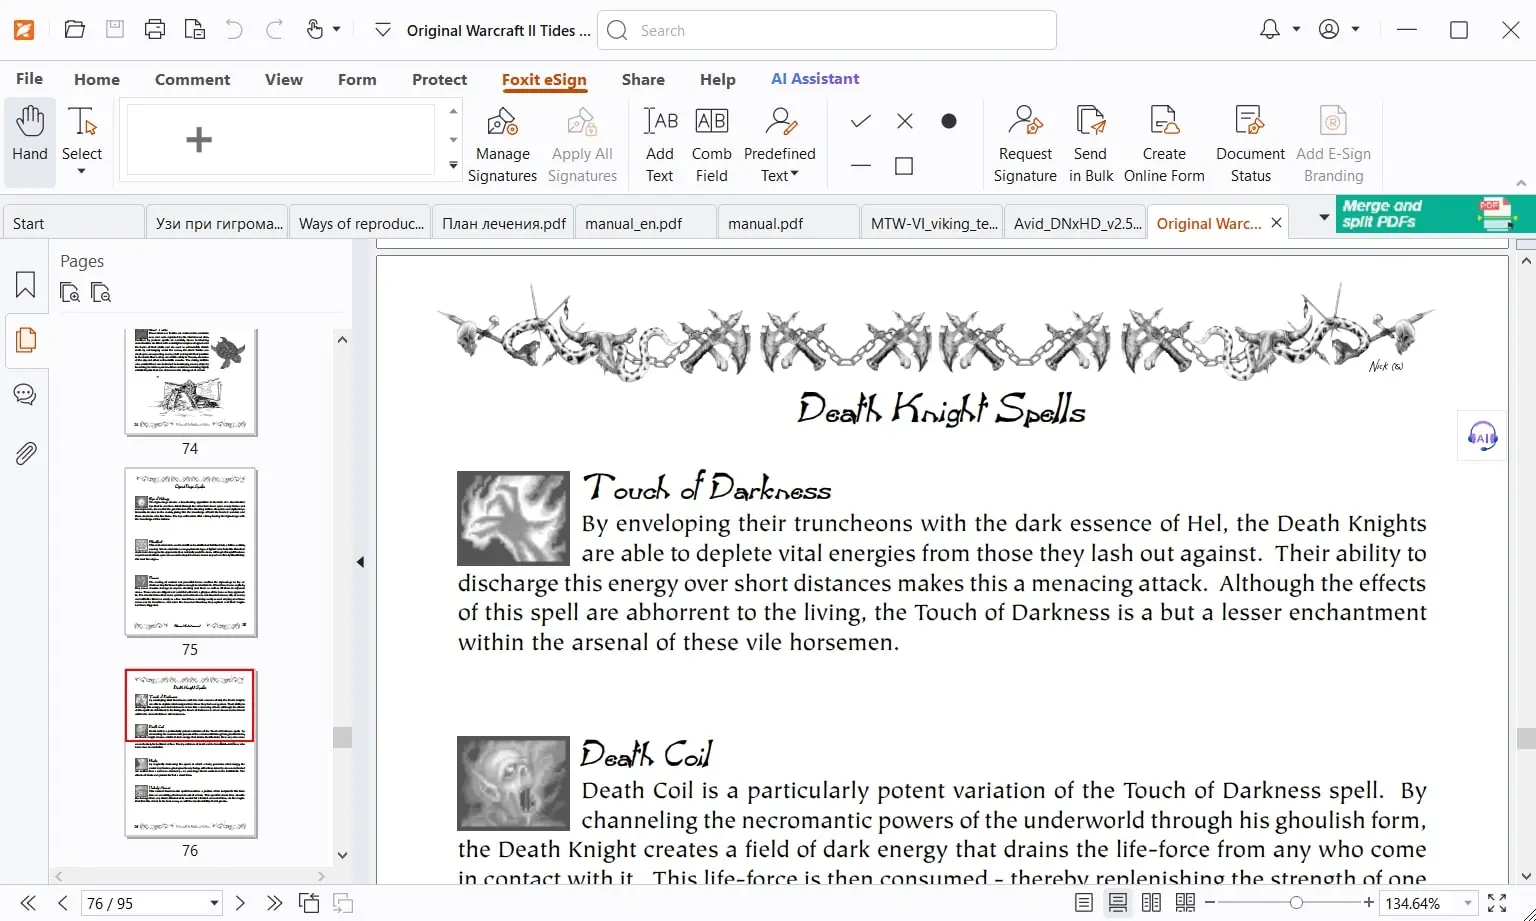1536x921 pixels.
Task: Open the AI Assistant tab
Action: 815,79
